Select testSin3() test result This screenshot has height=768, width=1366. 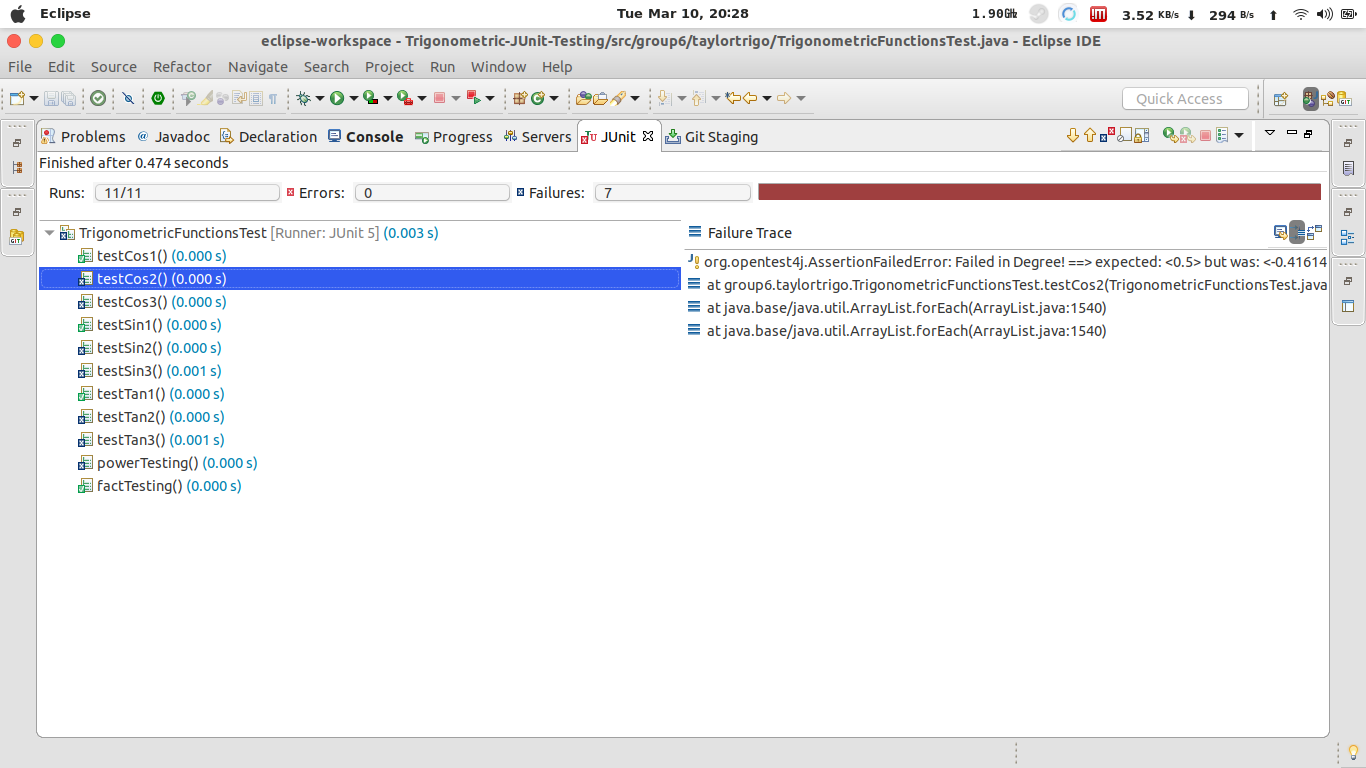pyautogui.click(x=150, y=371)
